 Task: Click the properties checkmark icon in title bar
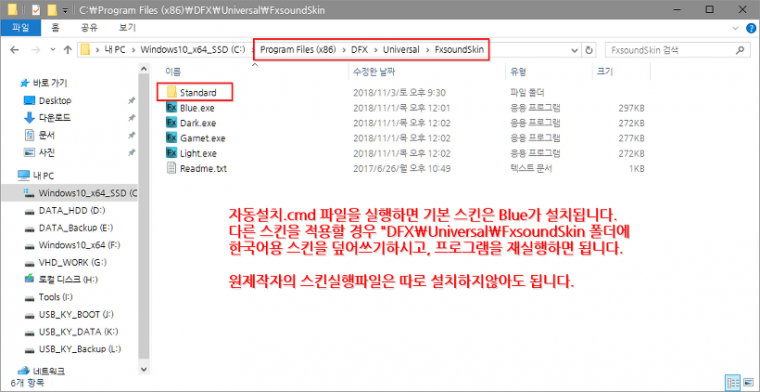35,9
